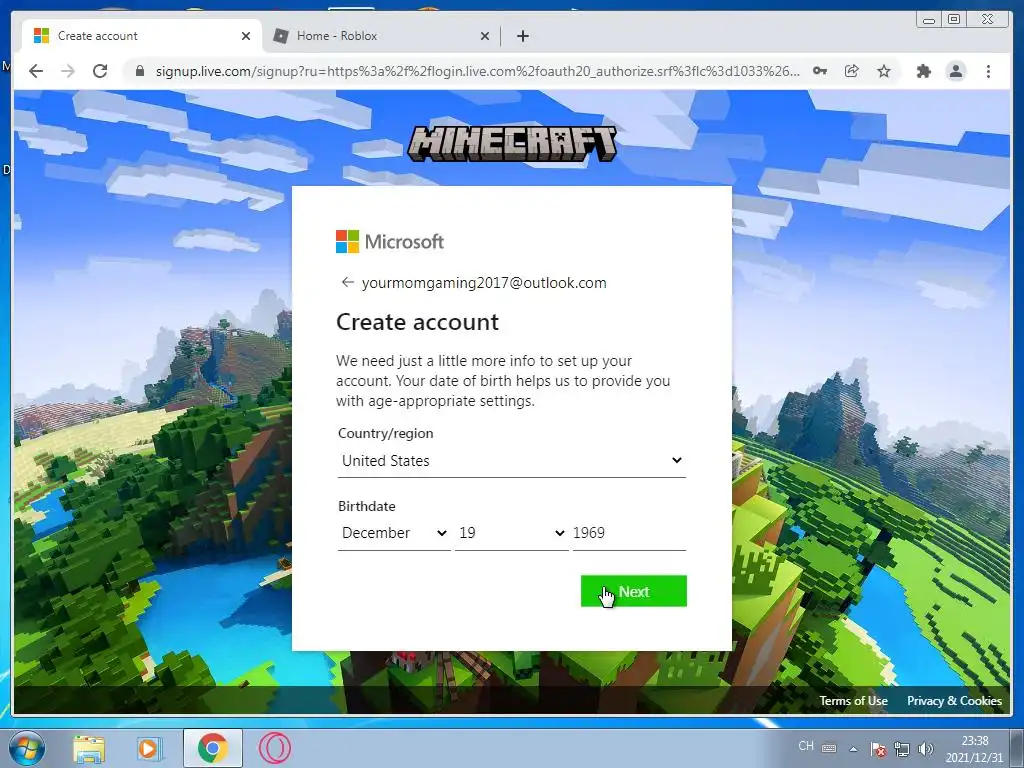The height and width of the screenshot is (768, 1024).
Task: Go back with the browser back arrow
Action: click(x=36, y=71)
